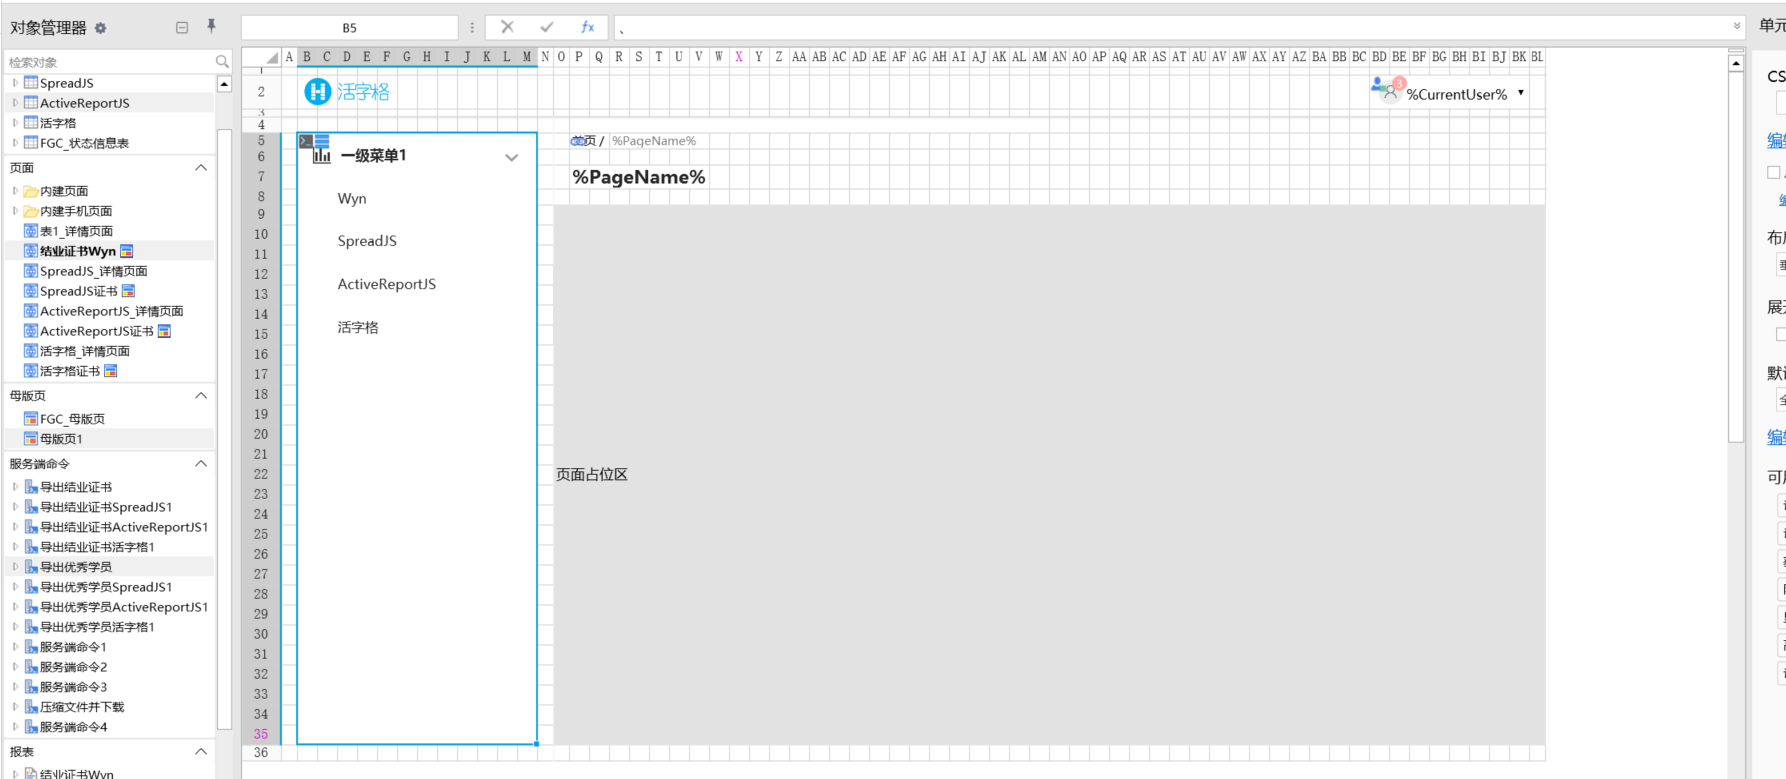This screenshot has height=779, width=1786.
Task: Open the 结业证书Wyn page
Action: [x=78, y=251]
